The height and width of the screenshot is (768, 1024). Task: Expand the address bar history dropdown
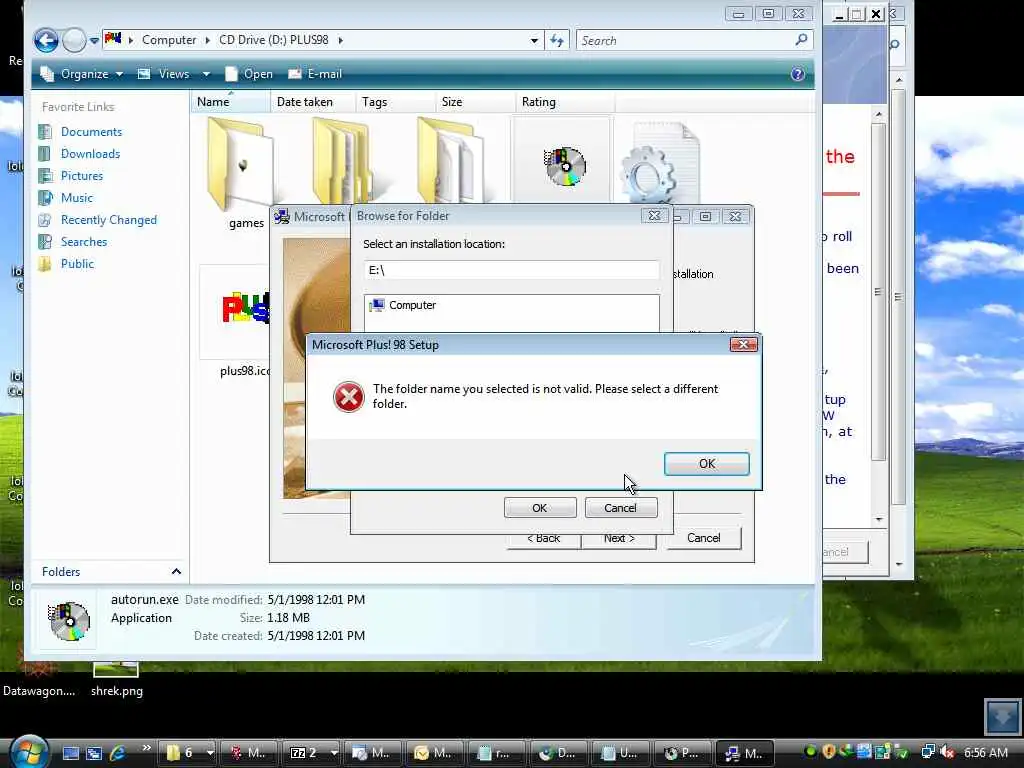pyautogui.click(x=534, y=40)
